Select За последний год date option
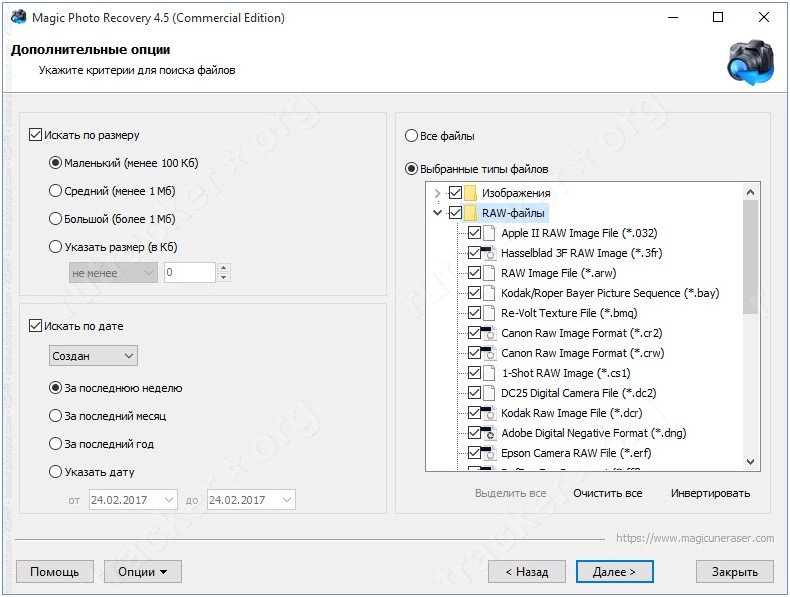This screenshot has width=790, height=597. (55, 444)
